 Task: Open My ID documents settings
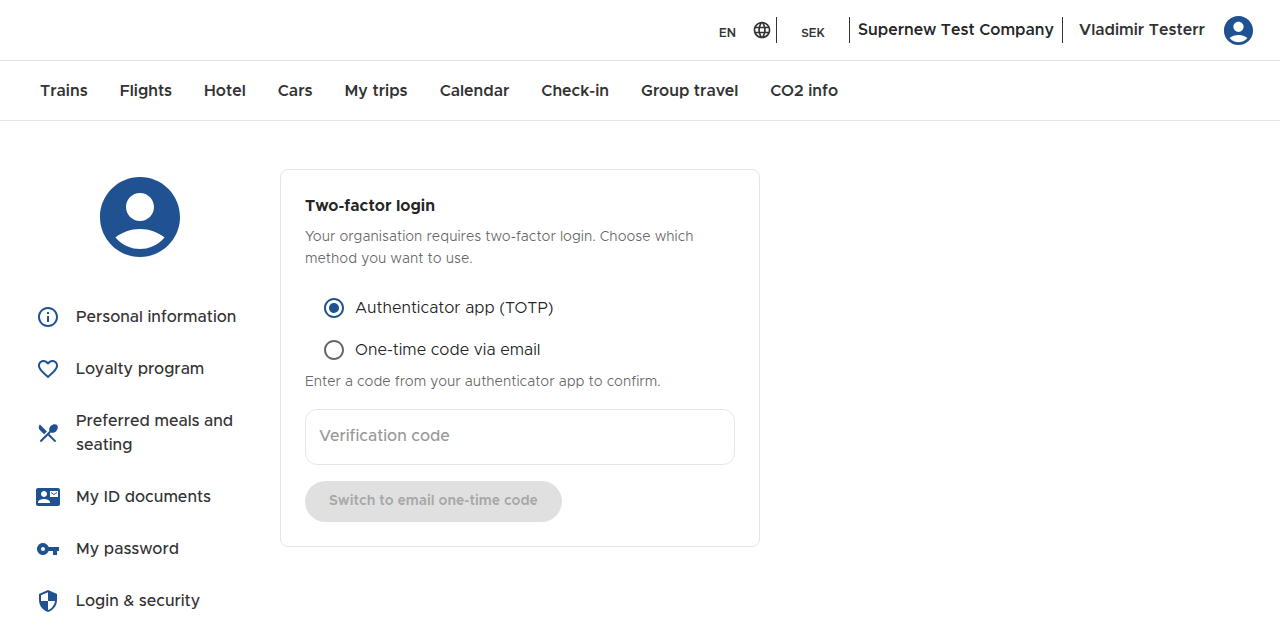coord(143,497)
